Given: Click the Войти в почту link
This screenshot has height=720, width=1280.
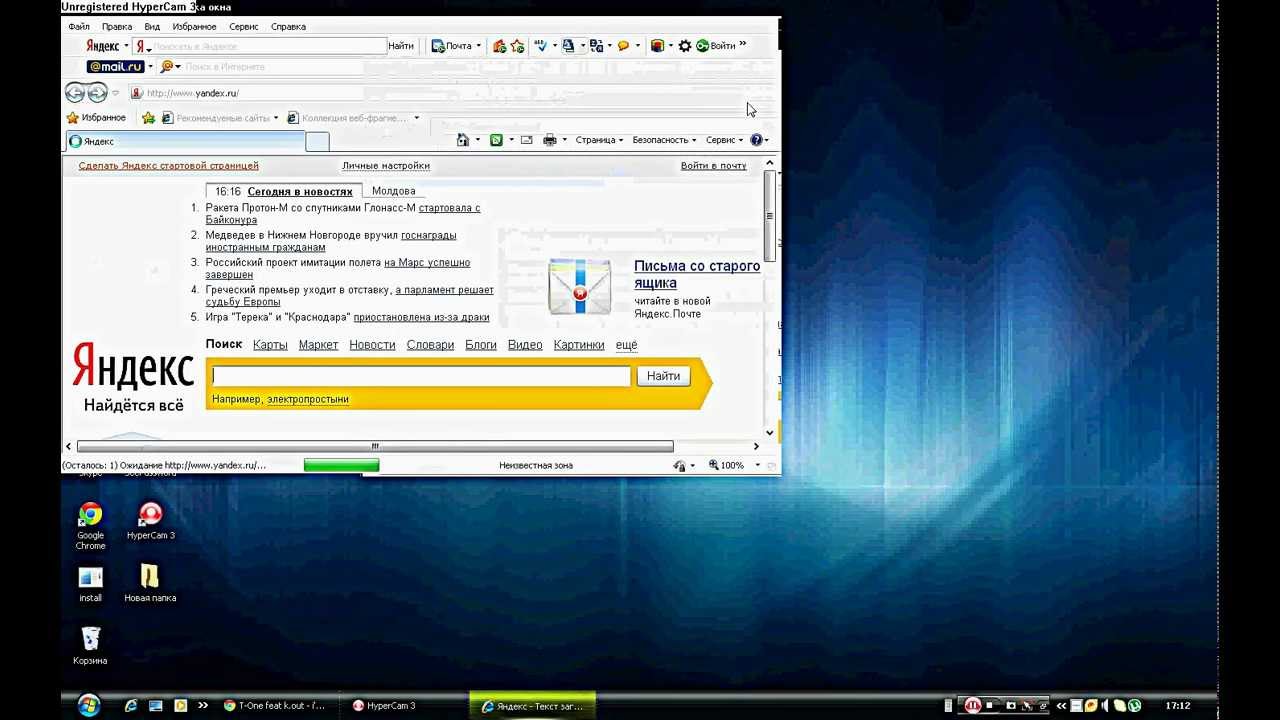Looking at the screenshot, I should tap(713, 166).
